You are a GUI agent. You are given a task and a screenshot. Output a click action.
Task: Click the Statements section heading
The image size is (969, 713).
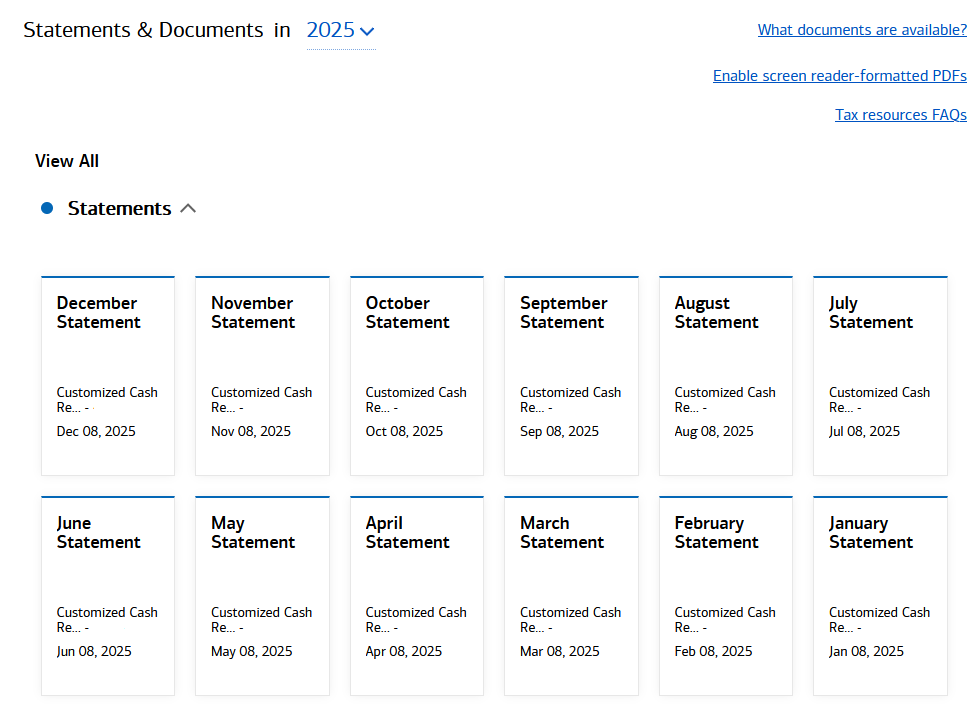[119, 208]
